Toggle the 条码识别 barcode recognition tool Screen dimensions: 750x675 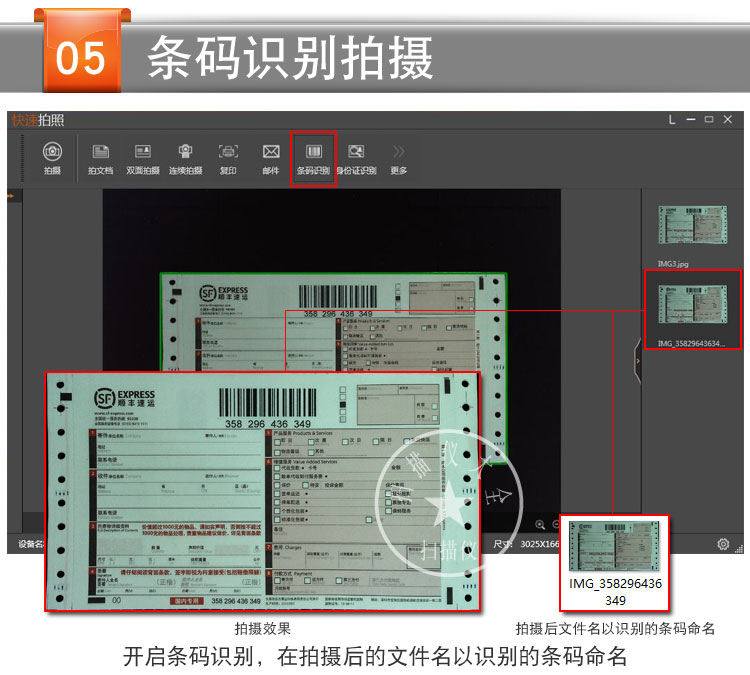click(x=314, y=158)
